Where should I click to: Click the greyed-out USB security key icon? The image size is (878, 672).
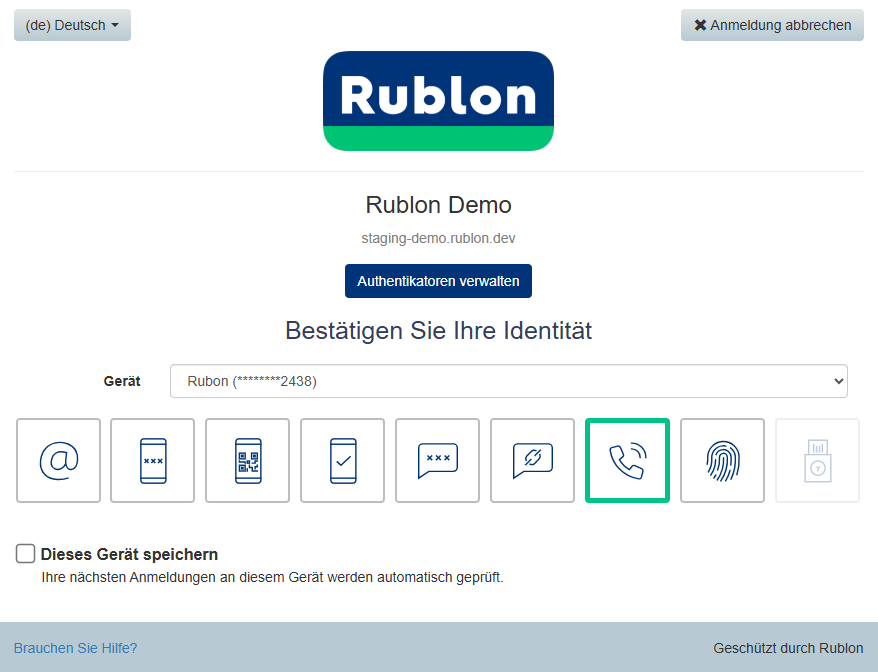coord(817,461)
